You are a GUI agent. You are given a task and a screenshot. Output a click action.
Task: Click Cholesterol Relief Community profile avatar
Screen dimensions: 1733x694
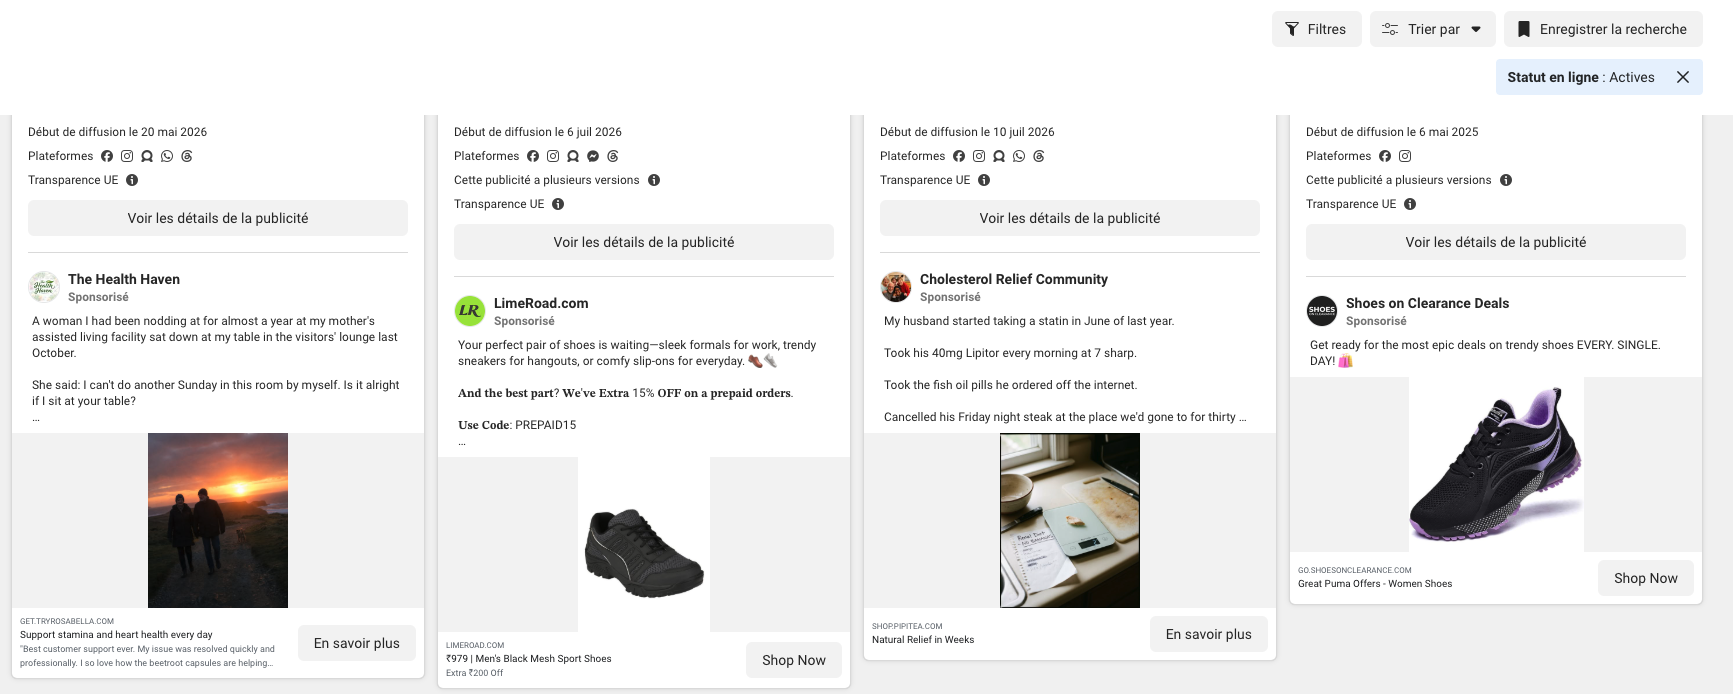coord(896,287)
